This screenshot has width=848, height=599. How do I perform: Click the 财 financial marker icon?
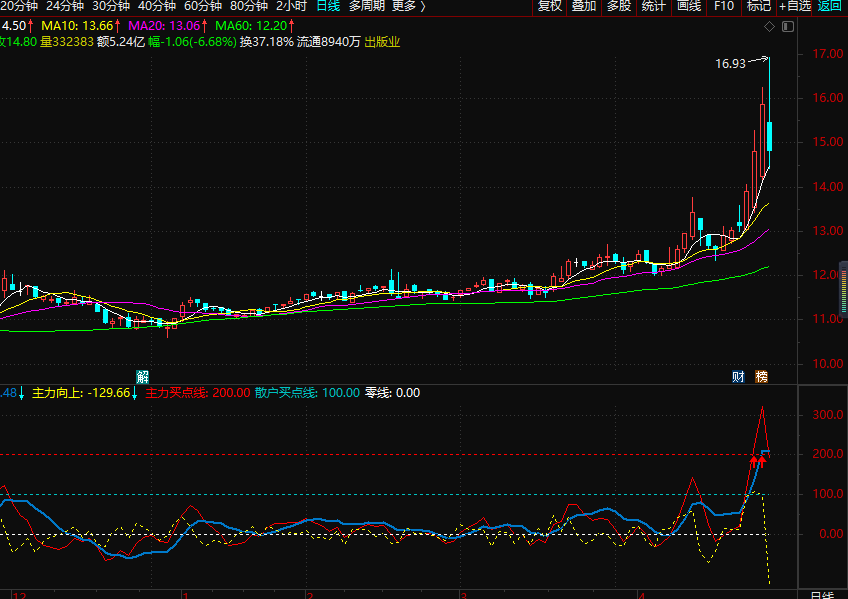pos(739,377)
